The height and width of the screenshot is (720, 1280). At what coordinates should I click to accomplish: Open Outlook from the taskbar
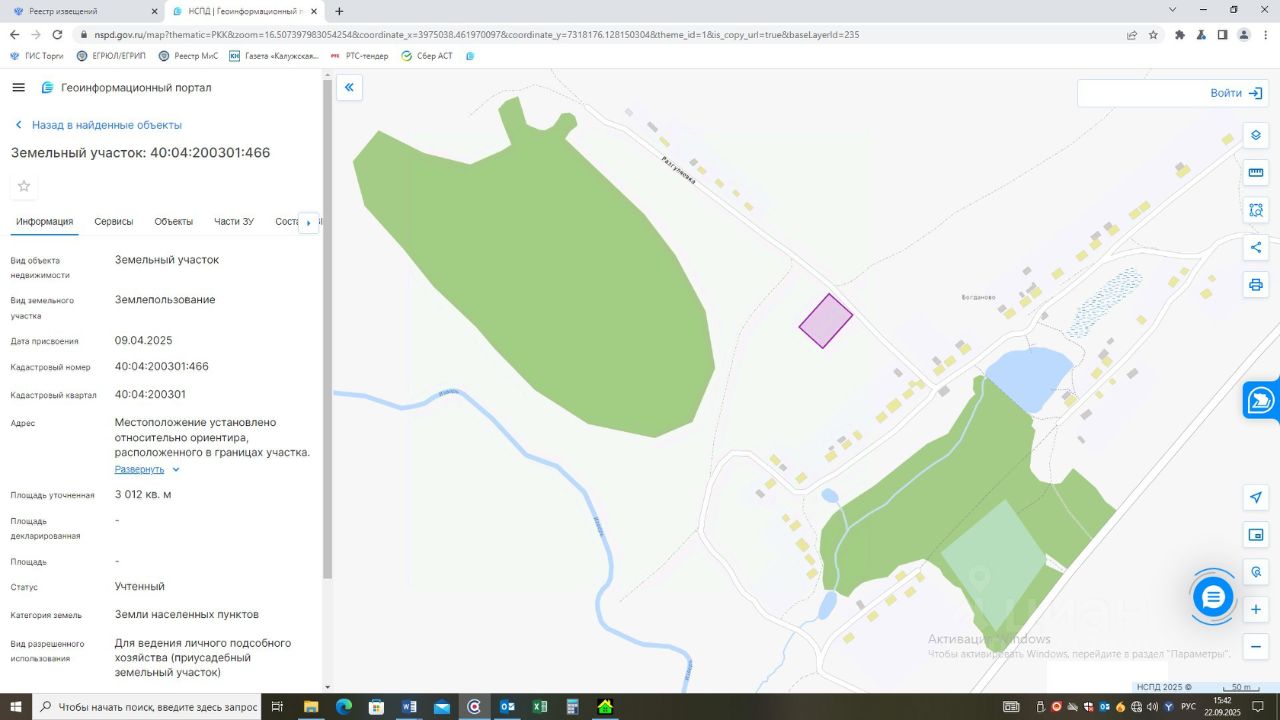(507, 707)
